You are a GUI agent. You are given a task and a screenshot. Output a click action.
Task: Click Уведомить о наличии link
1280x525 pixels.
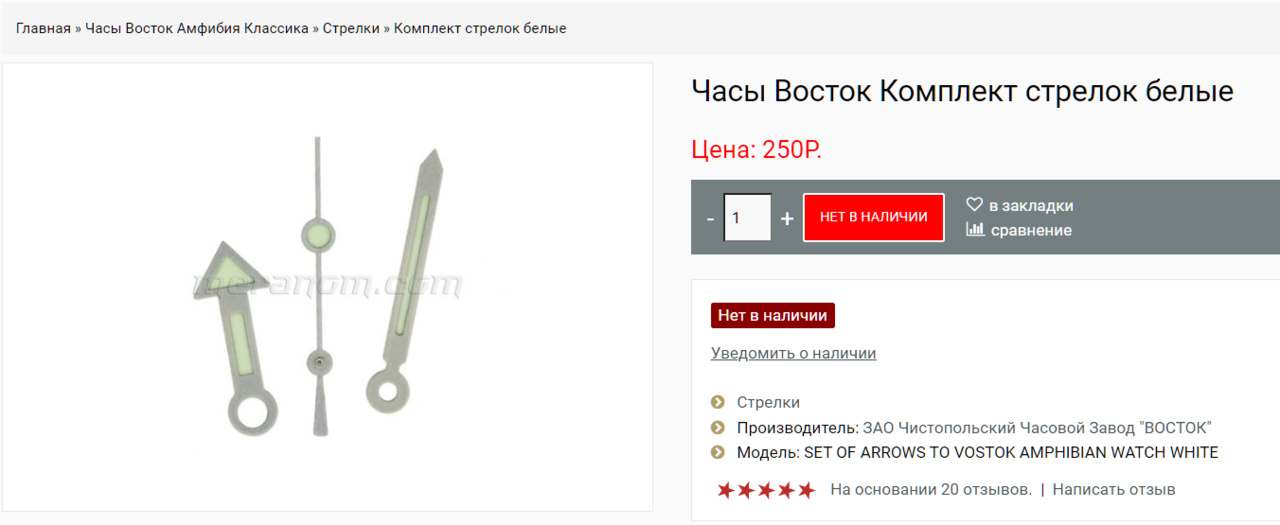[793, 353]
